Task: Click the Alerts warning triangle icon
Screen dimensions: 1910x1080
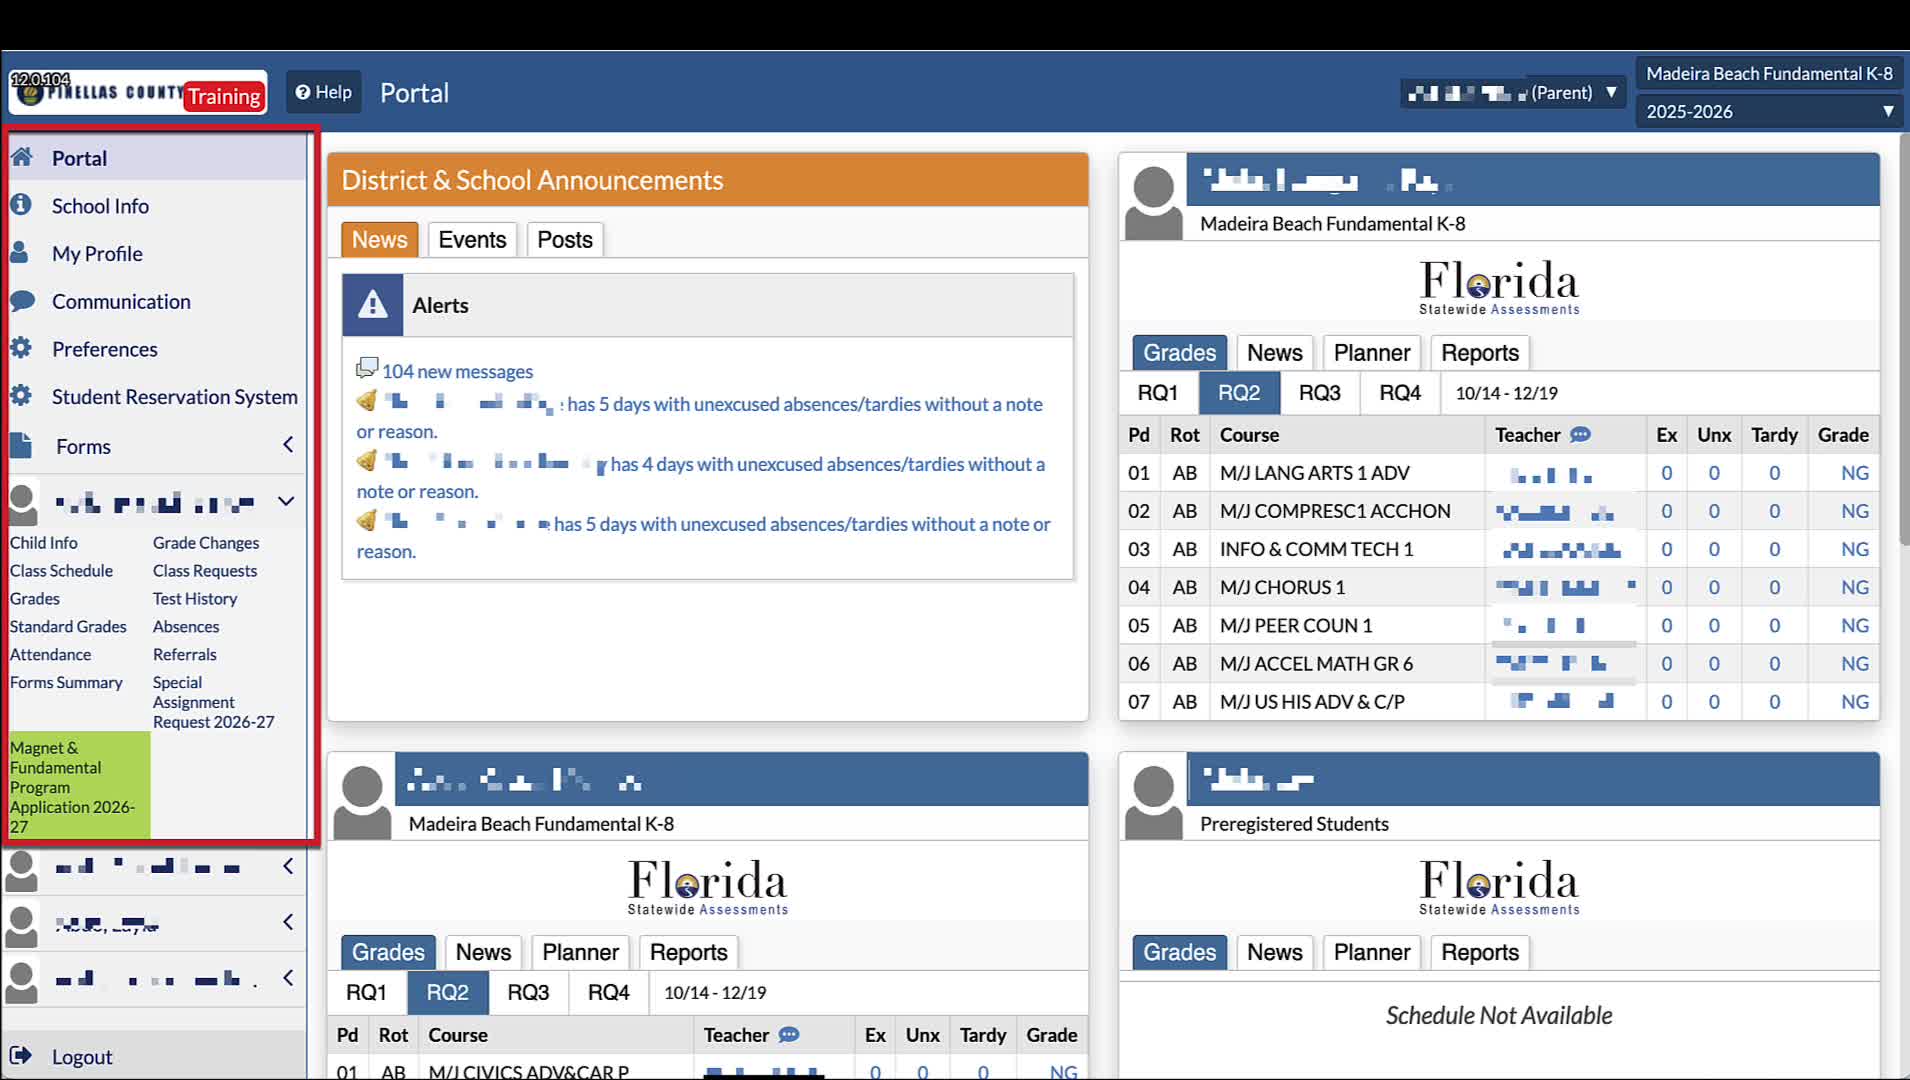Action: (373, 305)
